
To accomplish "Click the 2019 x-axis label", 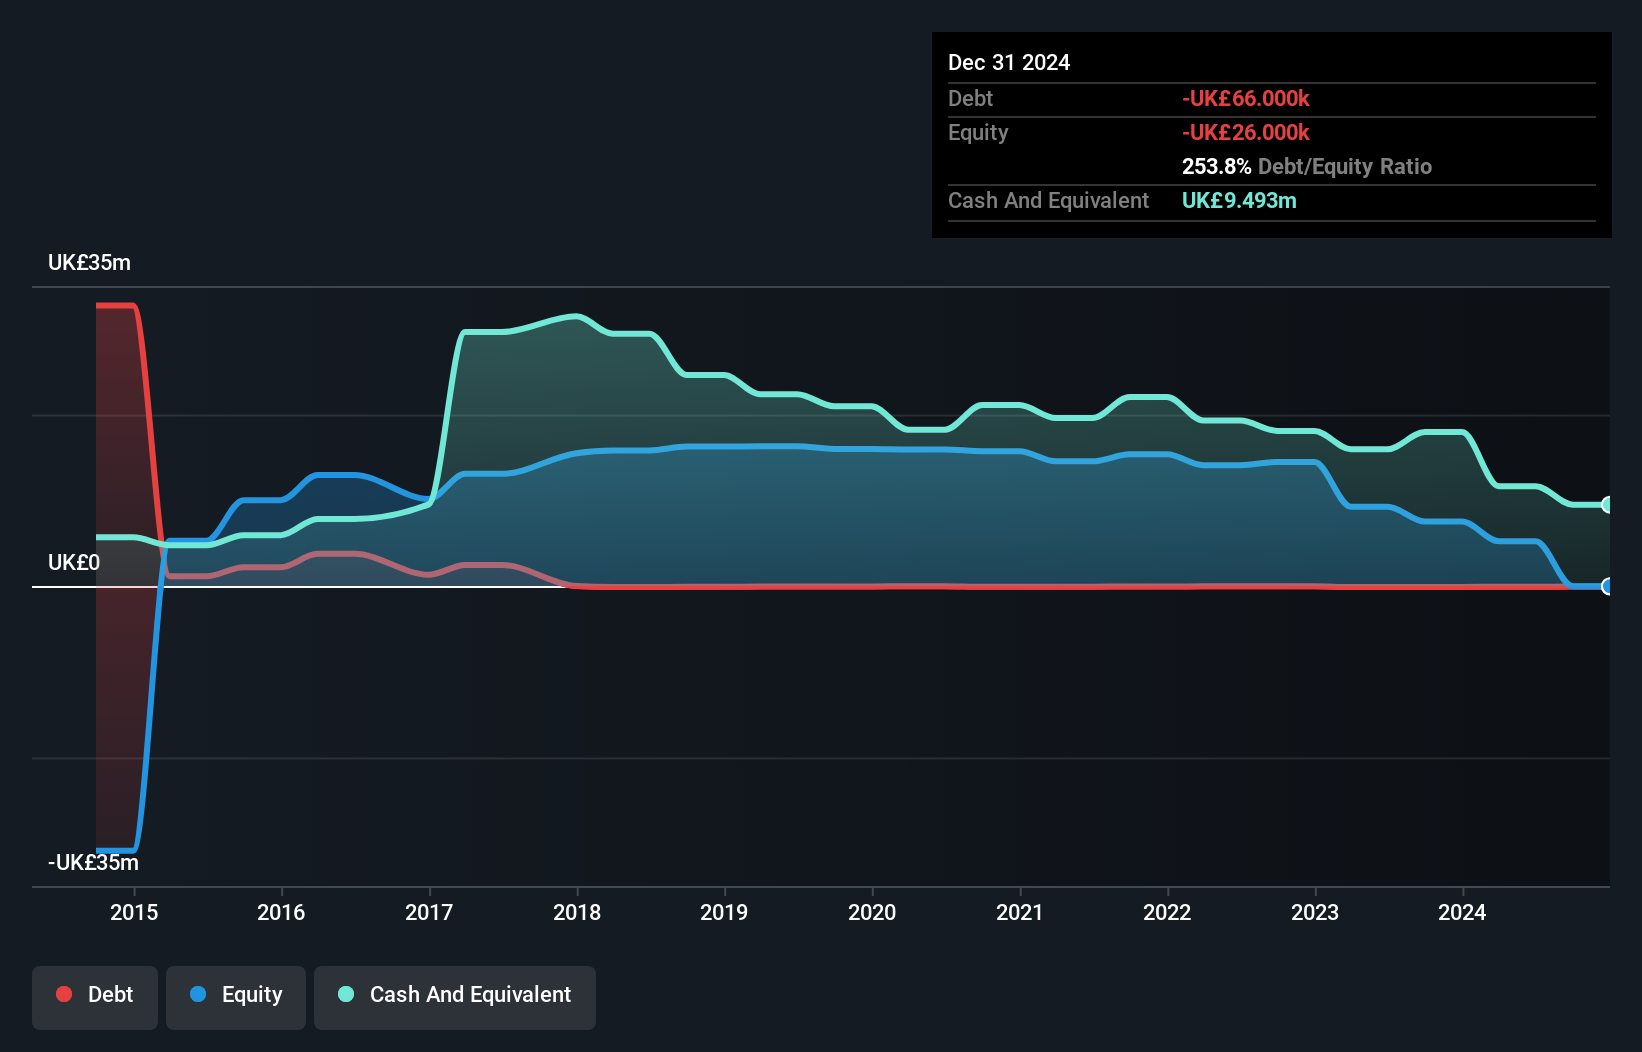I will (x=724, y=912).
